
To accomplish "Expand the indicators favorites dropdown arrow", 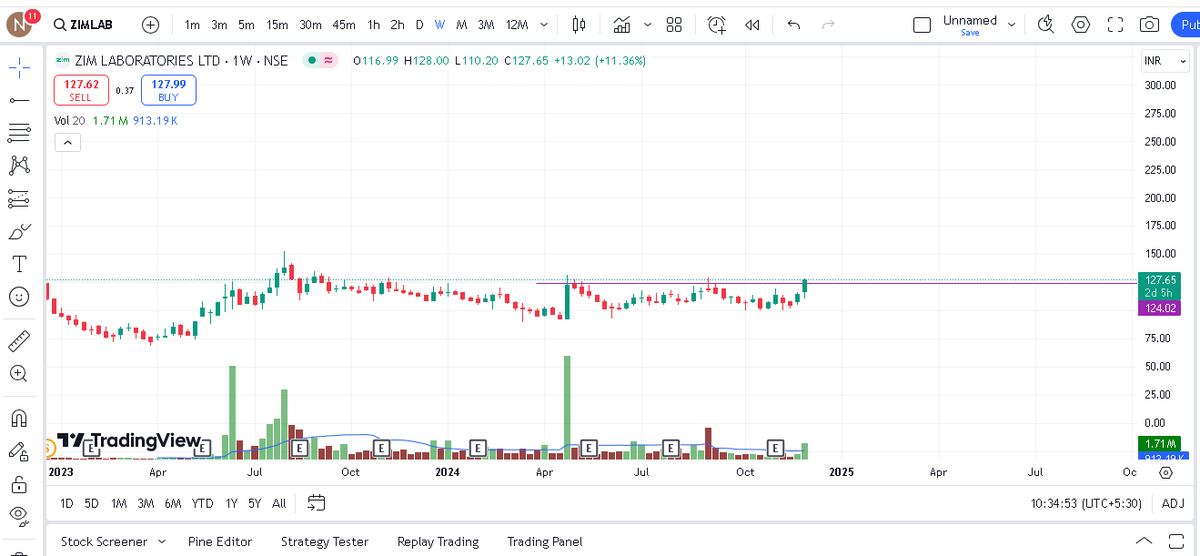I will 647,24.
